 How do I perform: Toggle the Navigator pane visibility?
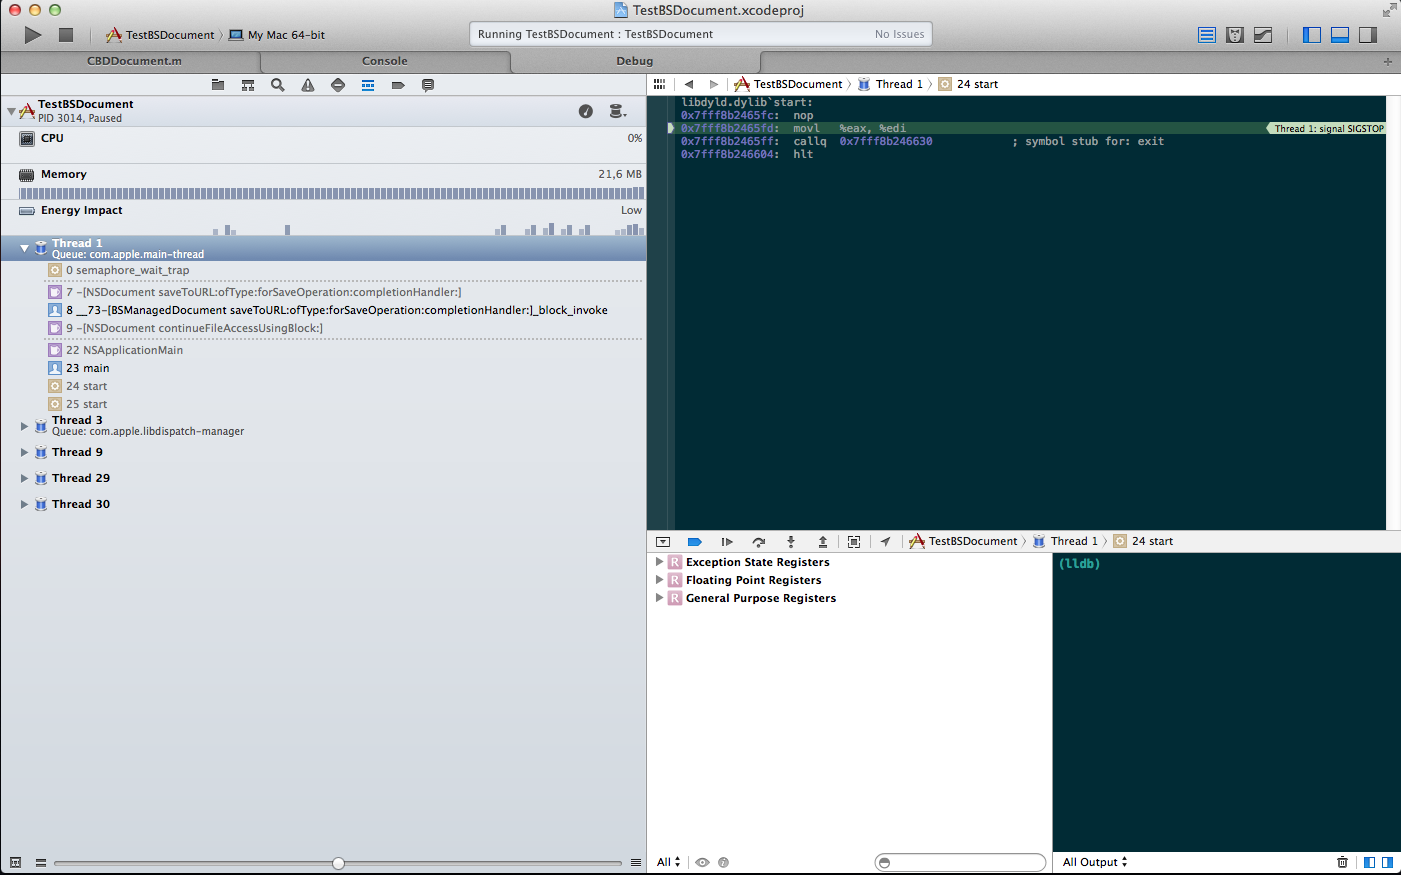pos(1312,35)
